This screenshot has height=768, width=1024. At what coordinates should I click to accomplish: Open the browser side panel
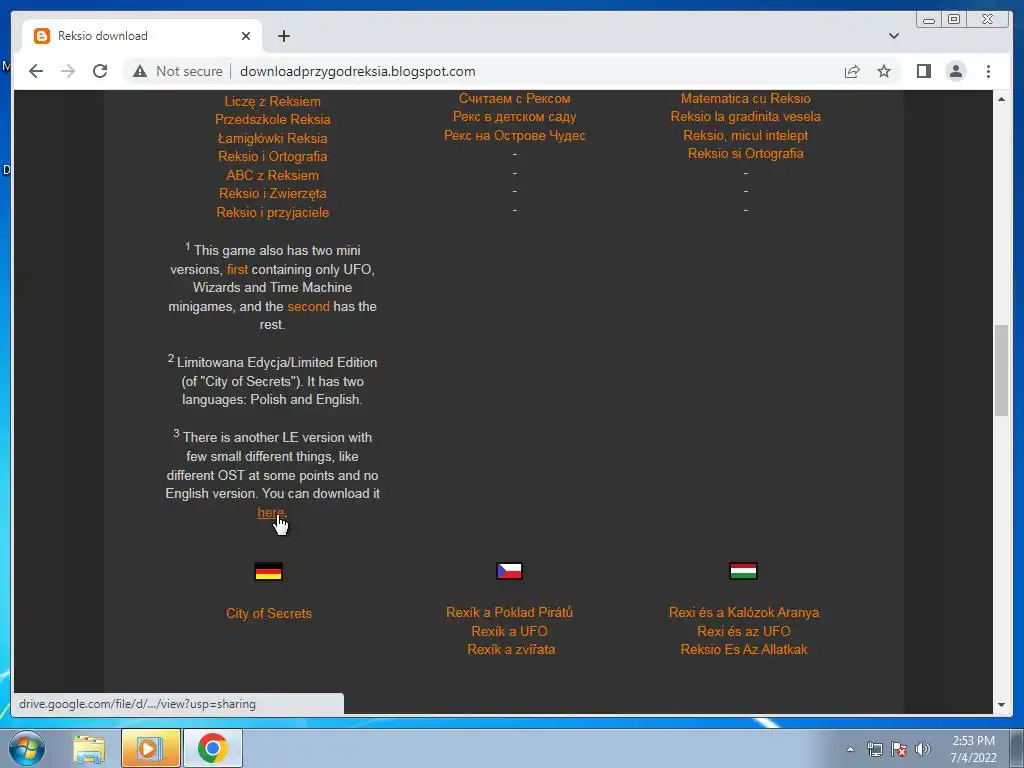click(x=923, y=71)
